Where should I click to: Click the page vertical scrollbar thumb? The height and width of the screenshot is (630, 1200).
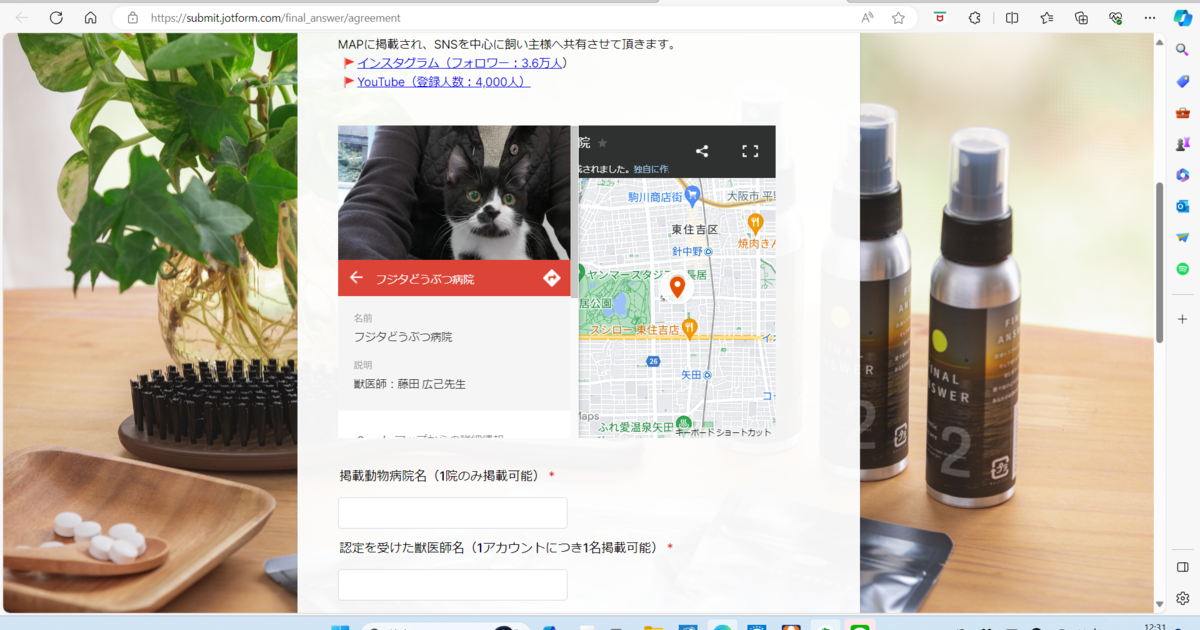tap(1159, 262)
